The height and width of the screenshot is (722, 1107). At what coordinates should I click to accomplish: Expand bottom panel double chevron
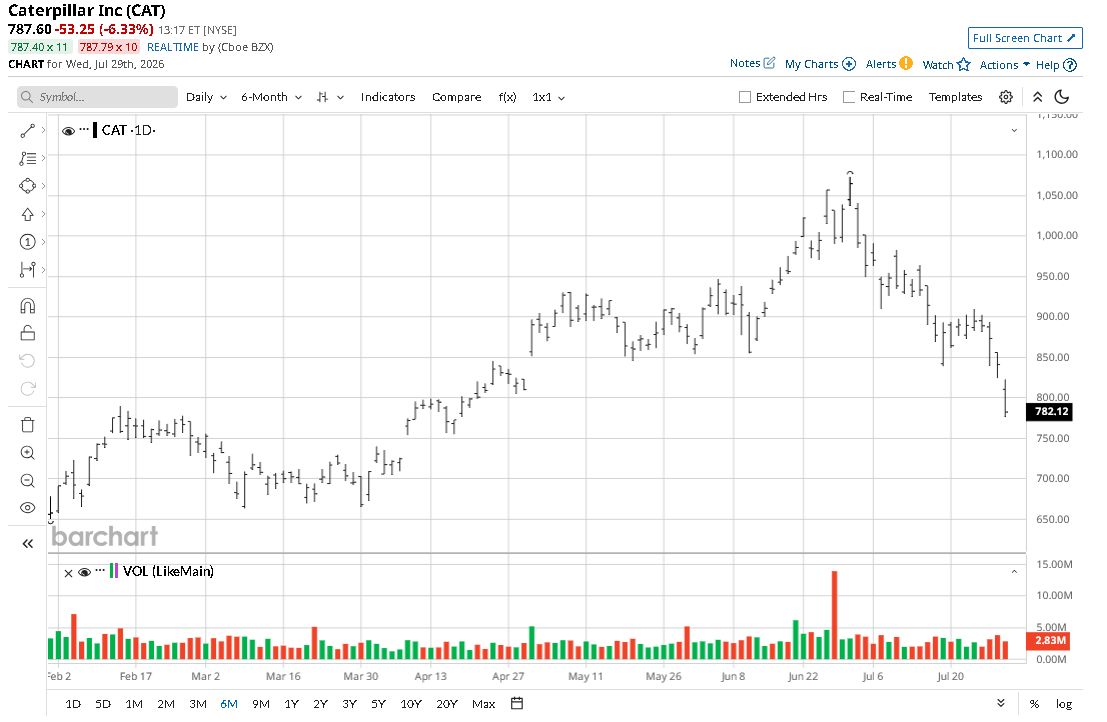[1000, 703]
